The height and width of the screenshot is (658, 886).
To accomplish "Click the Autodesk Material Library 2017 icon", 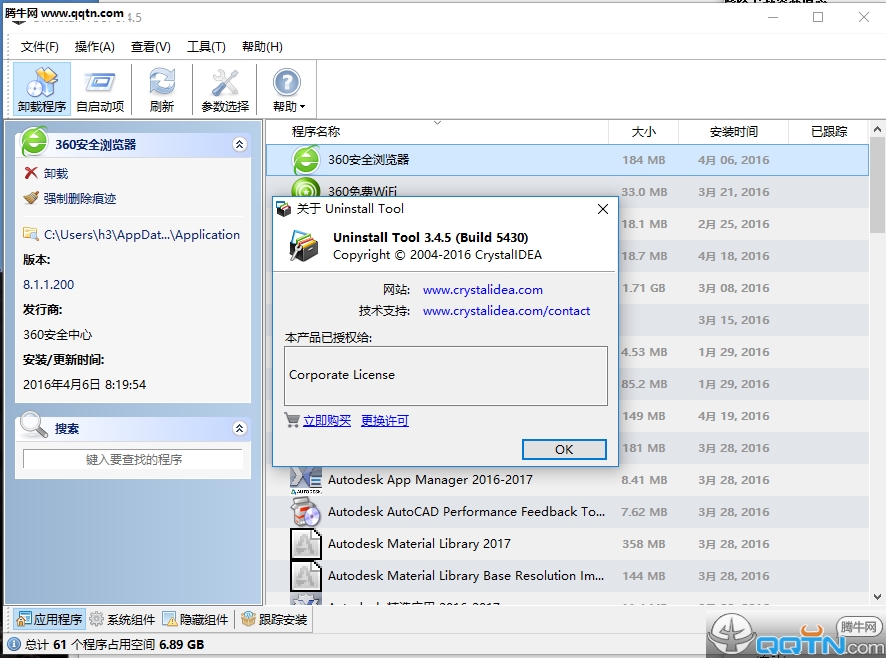I will 306,544.
